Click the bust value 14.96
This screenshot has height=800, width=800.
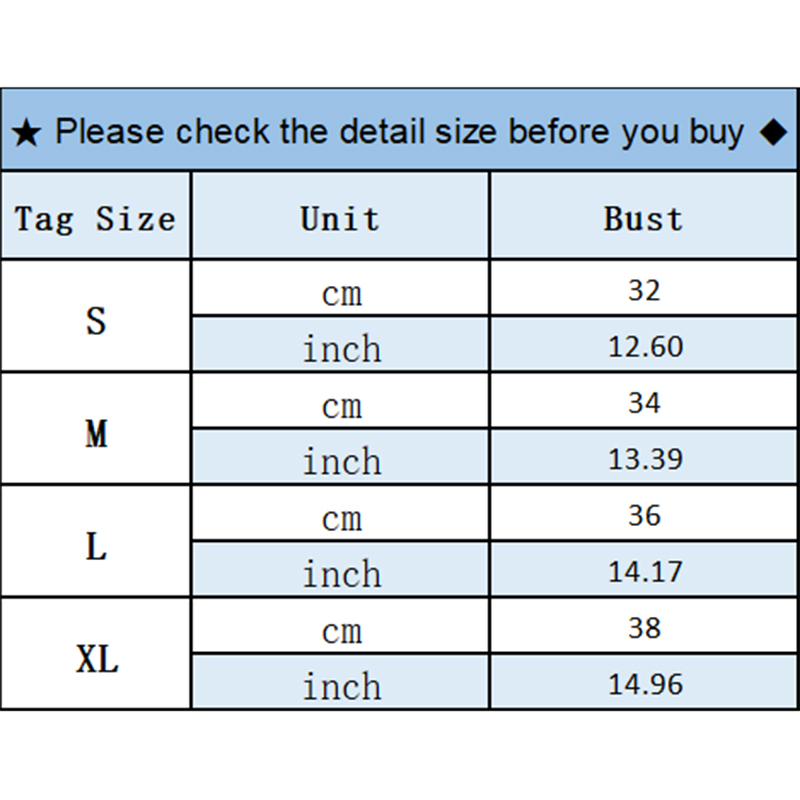[645, 684]
